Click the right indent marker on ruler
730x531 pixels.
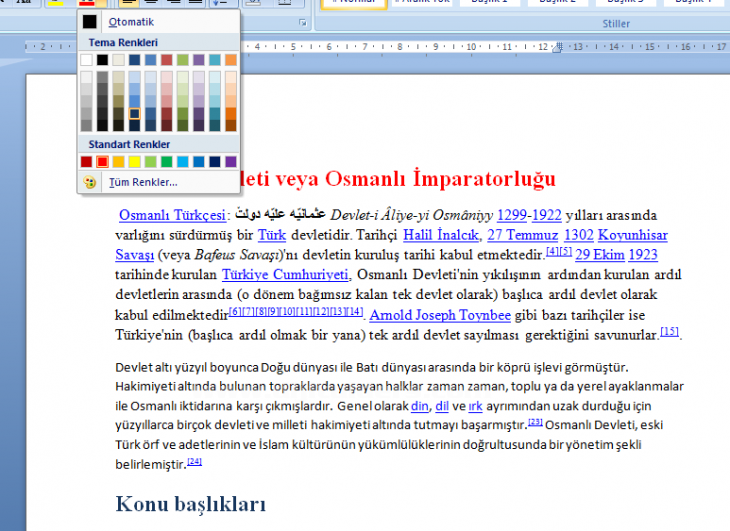pos(558,47)
